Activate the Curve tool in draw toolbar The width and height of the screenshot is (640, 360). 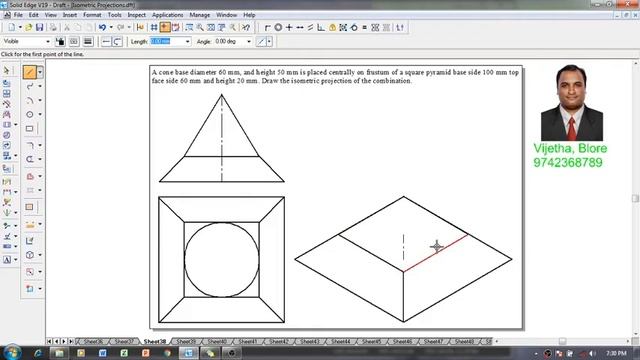(x=29, y=87)
